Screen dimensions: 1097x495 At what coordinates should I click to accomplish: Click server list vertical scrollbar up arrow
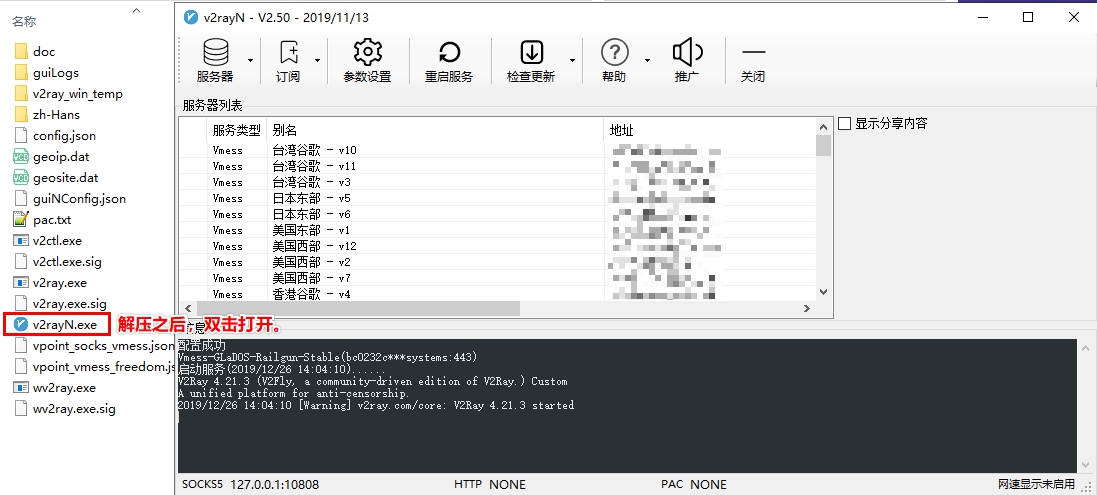pyautogui.click(x=823, y=126)
